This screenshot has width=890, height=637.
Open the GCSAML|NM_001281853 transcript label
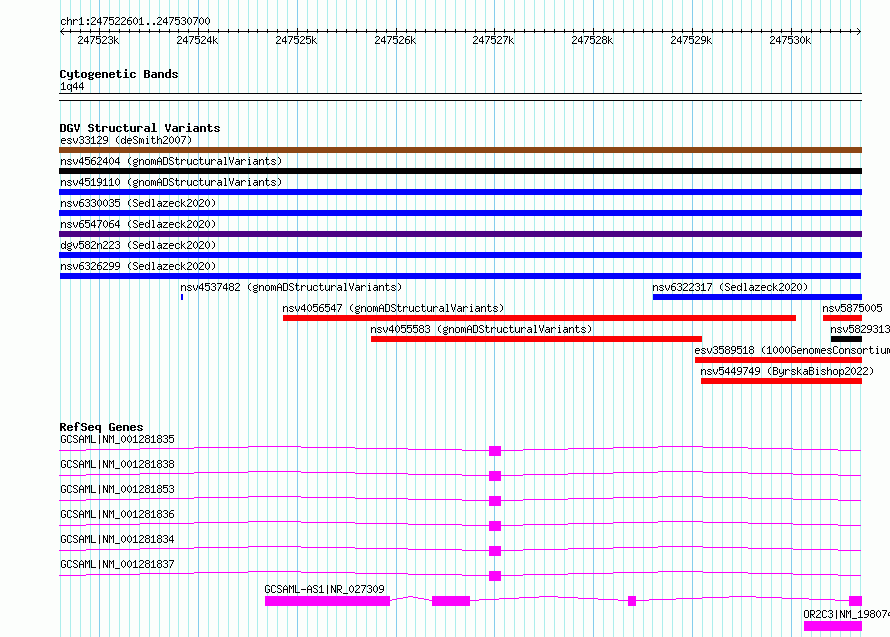click(x=117, y=489)
